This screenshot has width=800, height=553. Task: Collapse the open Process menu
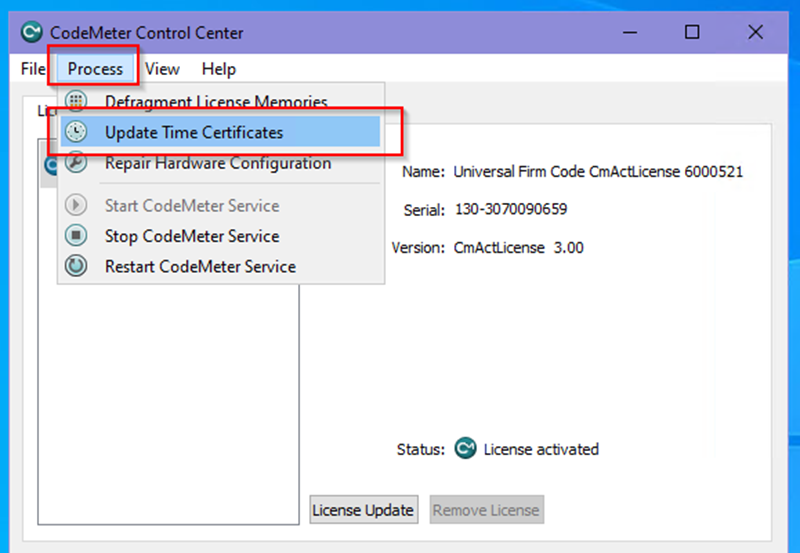click(95, 69)
